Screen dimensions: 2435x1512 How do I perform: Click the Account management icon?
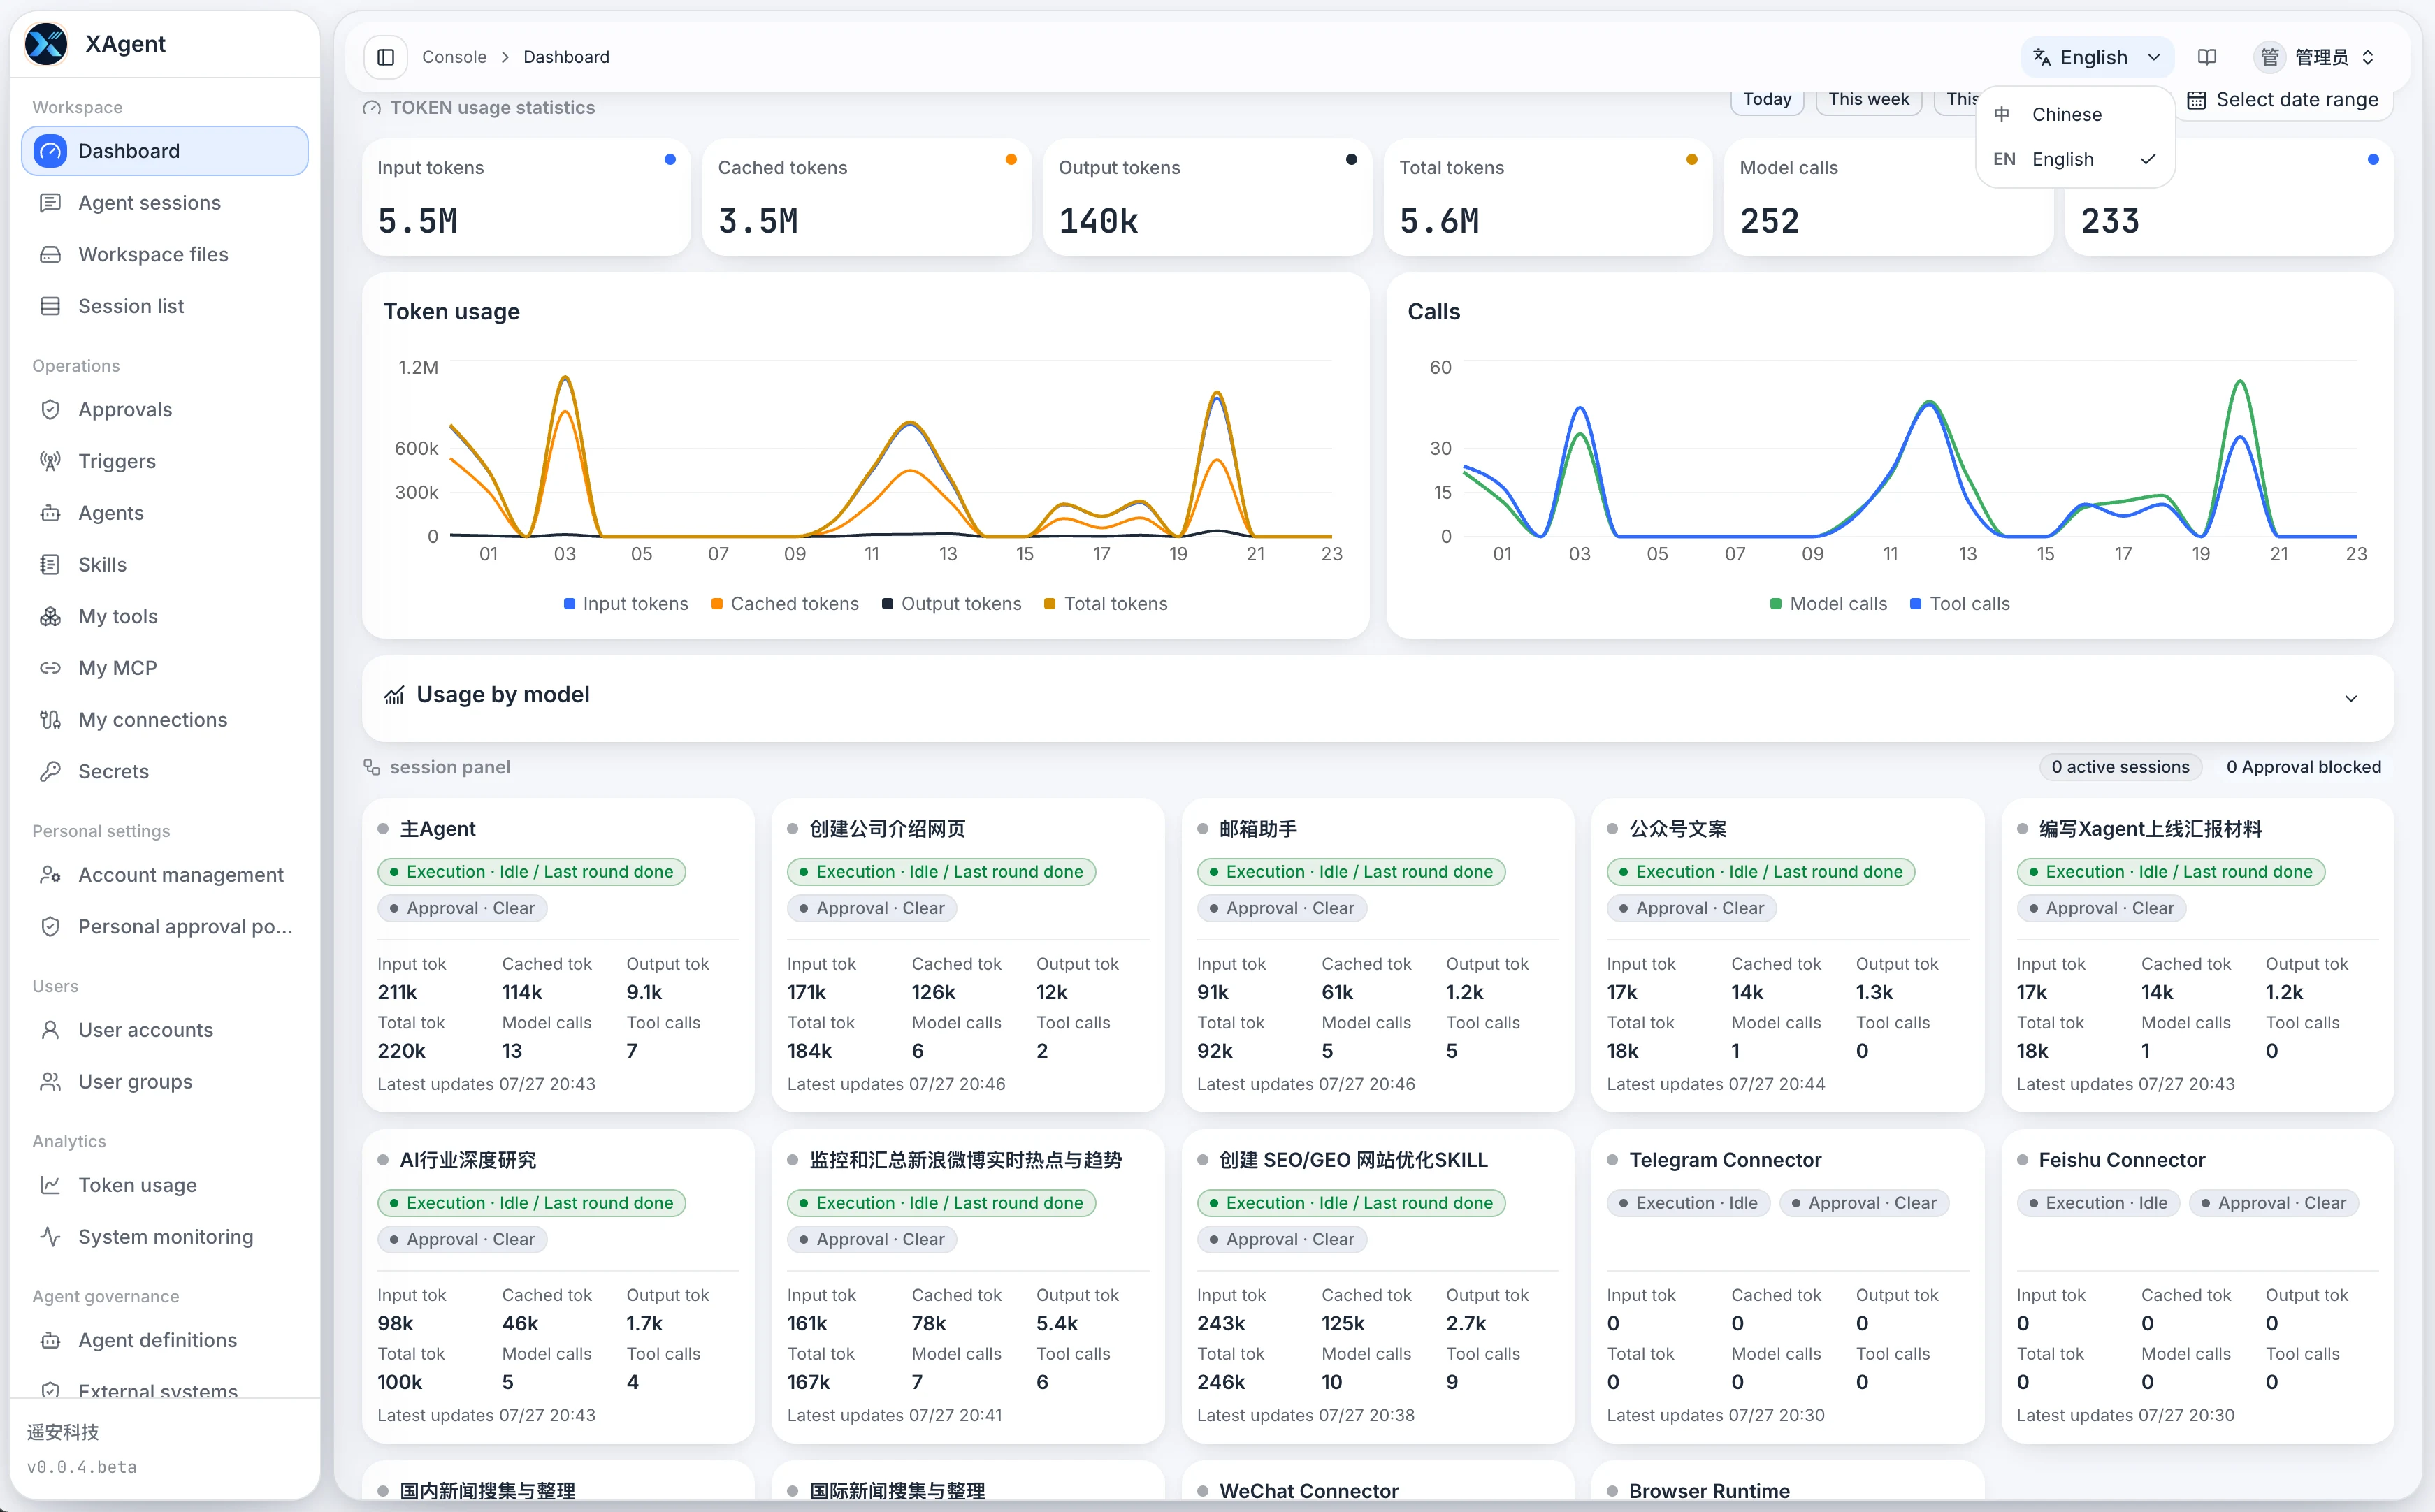[x=50, y=875]
